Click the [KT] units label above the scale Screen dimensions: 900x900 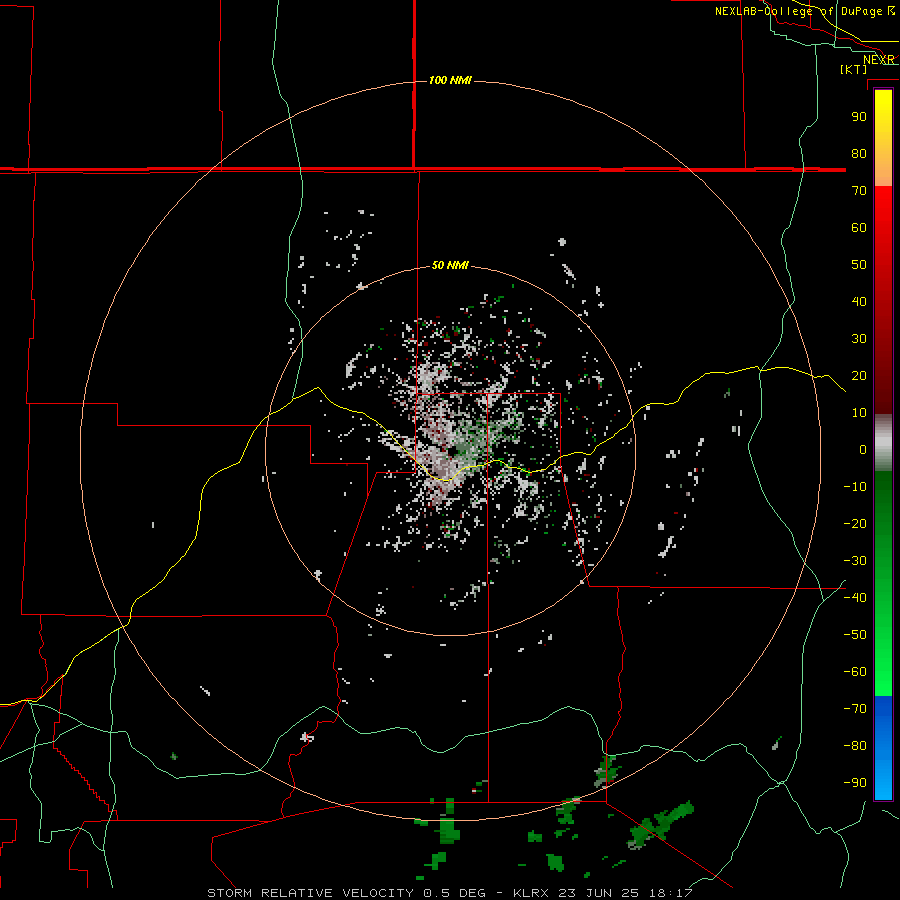854,69
